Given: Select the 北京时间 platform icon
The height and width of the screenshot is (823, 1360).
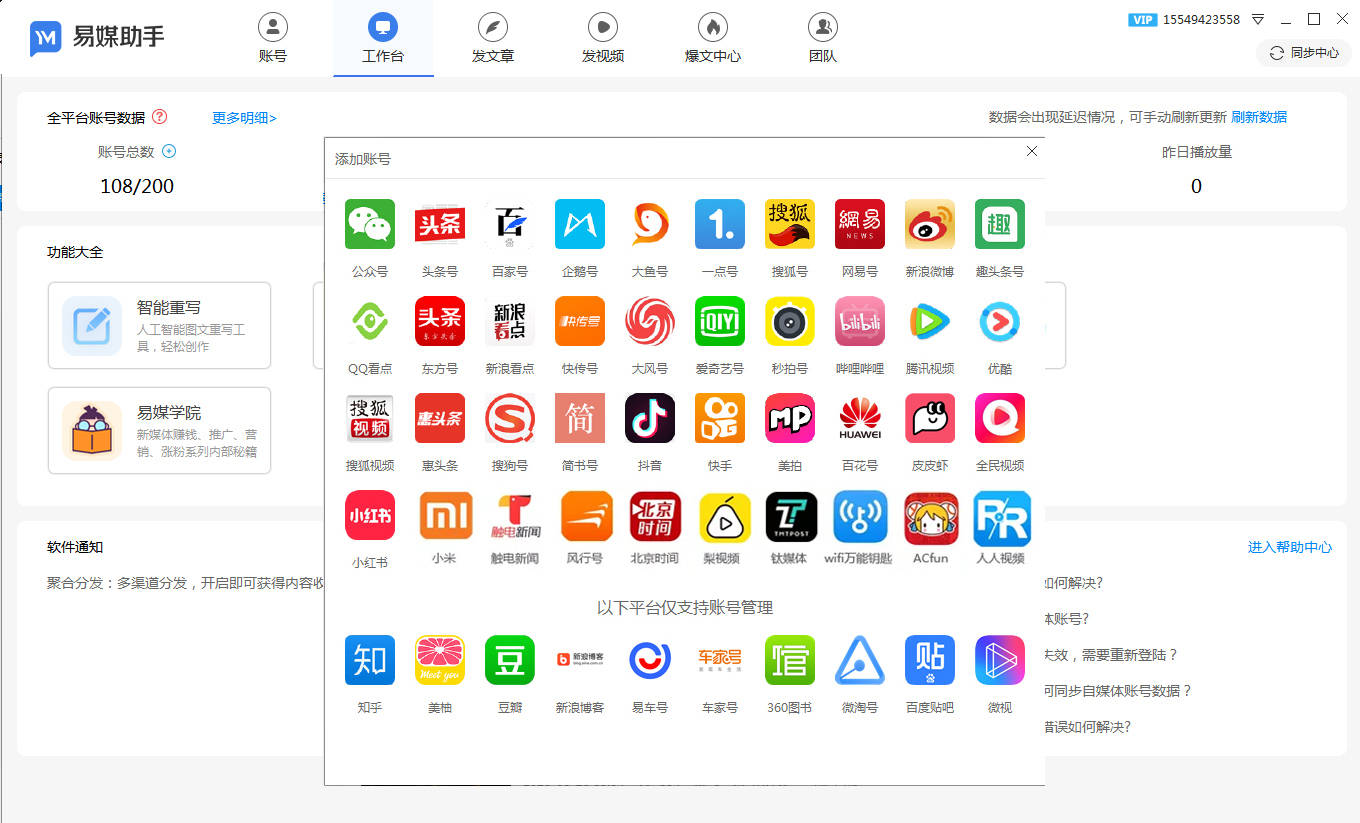Looking at the screenshot, I should [655, 516].
